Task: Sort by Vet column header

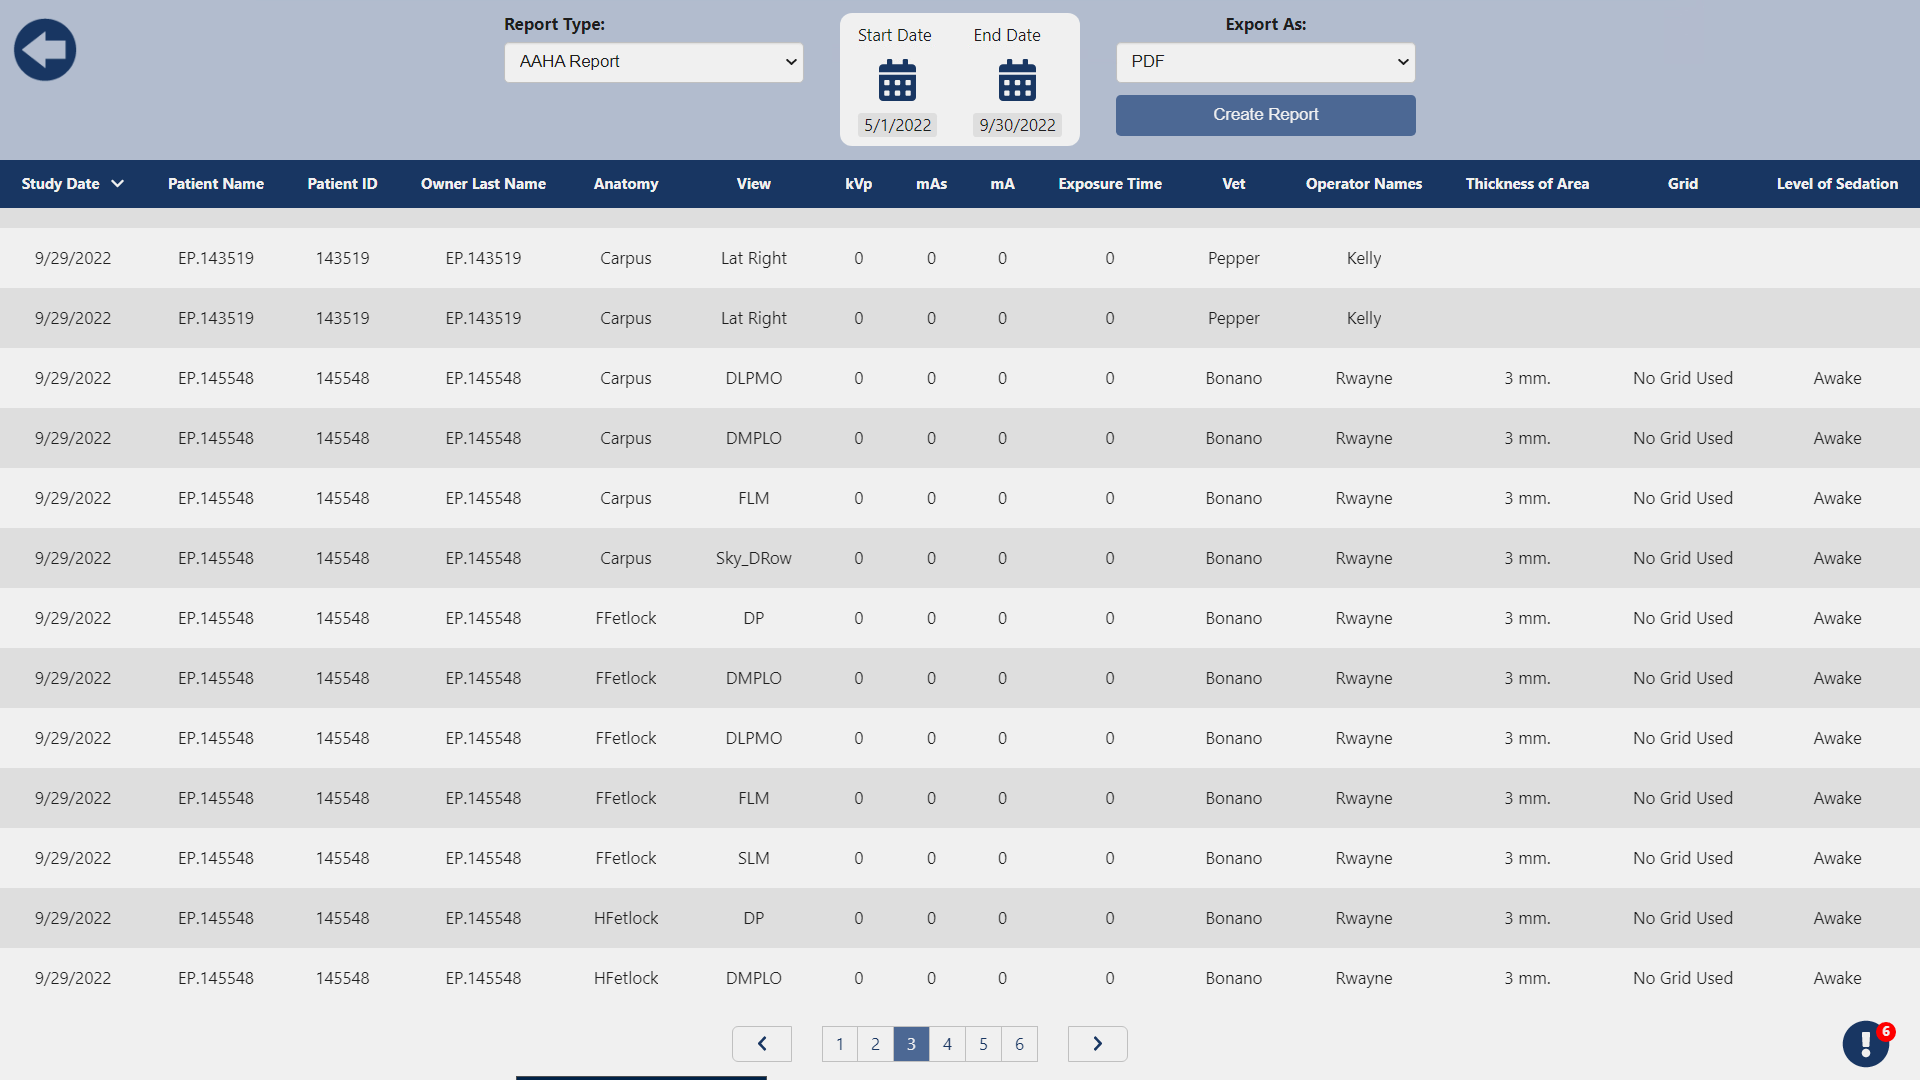Action: [x=1234, y=184]
